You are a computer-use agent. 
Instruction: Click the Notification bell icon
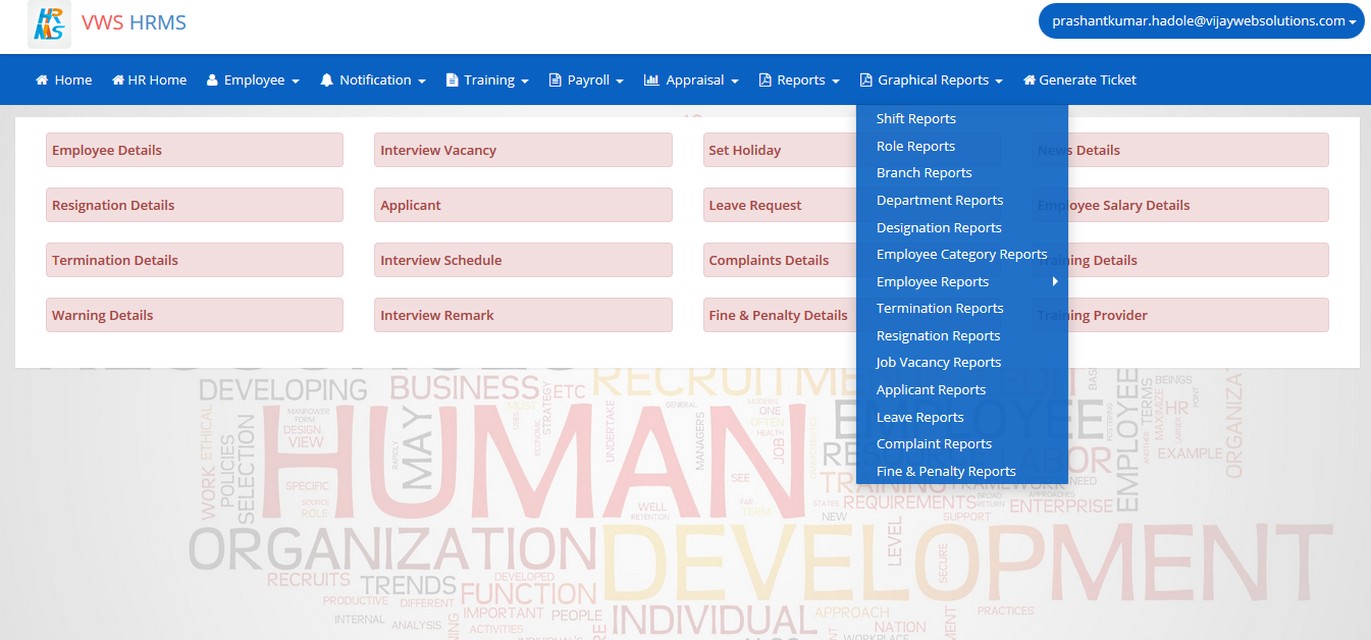(x=328, y=79)
